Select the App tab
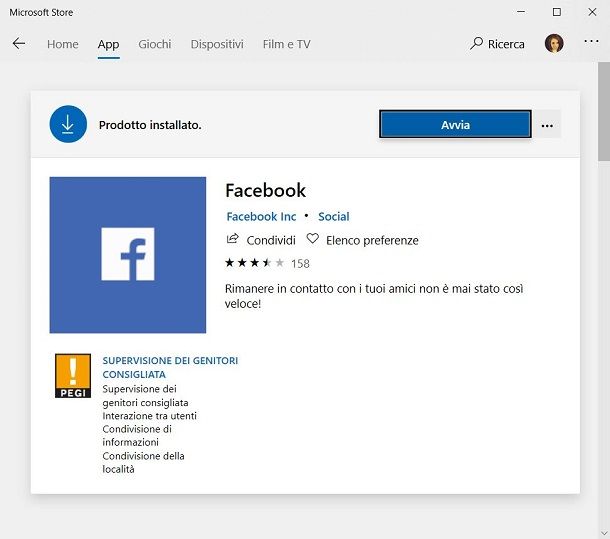Viewport: 610px width, 539px height. [x=109, y=44]
